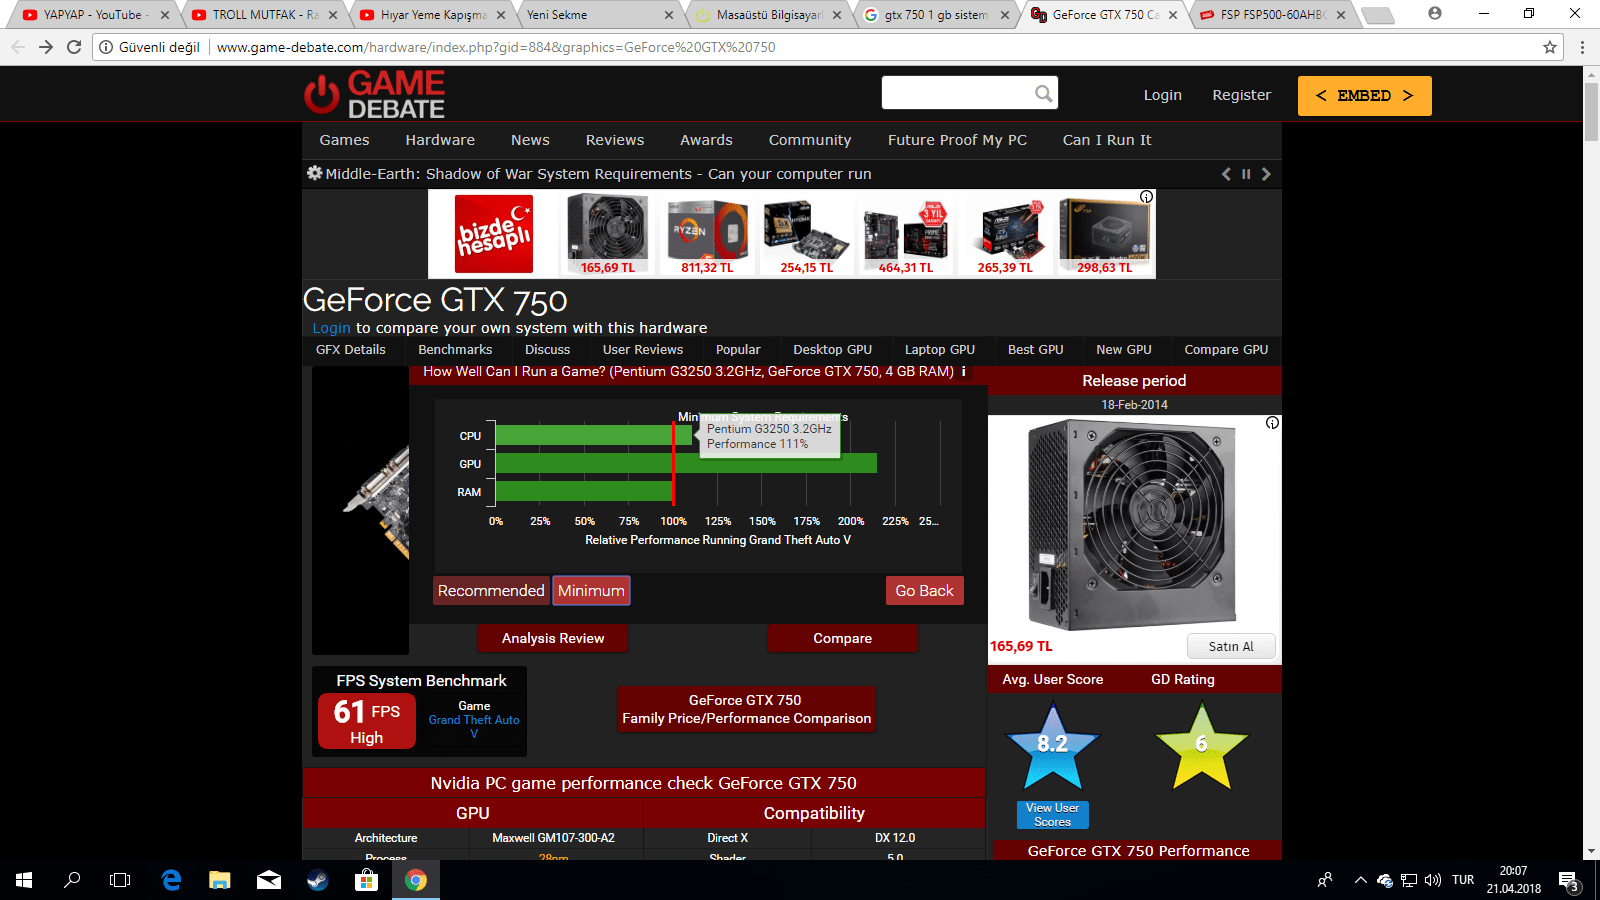The image size is (1600, 900).
Task: Select the User Reviews sub-tab
Action: coord(643,350)
